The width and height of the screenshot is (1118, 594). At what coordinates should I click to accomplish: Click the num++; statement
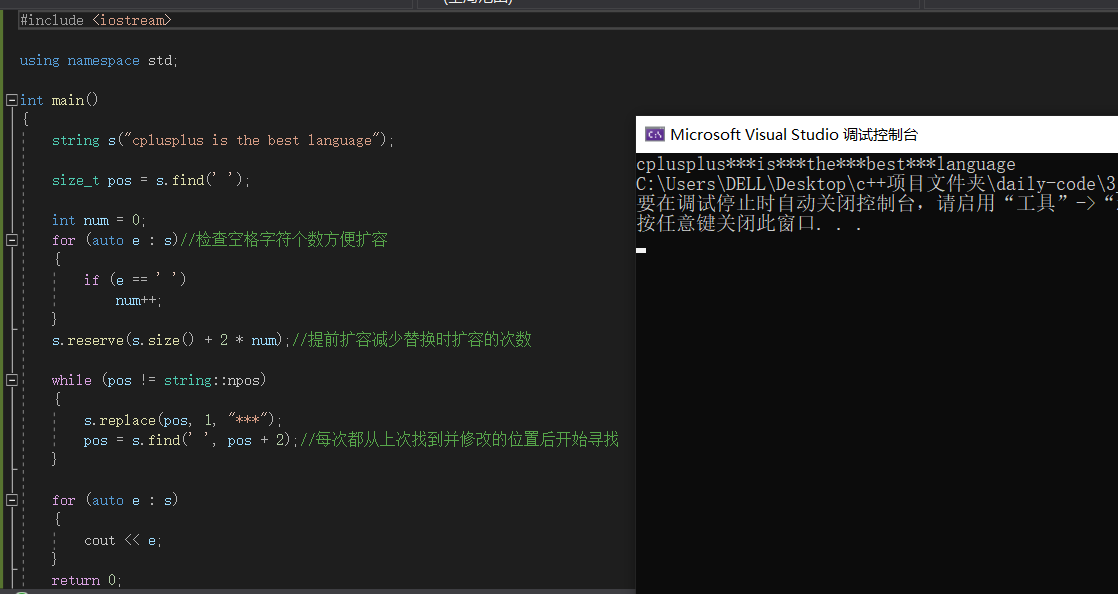click(x=138, y=300)
